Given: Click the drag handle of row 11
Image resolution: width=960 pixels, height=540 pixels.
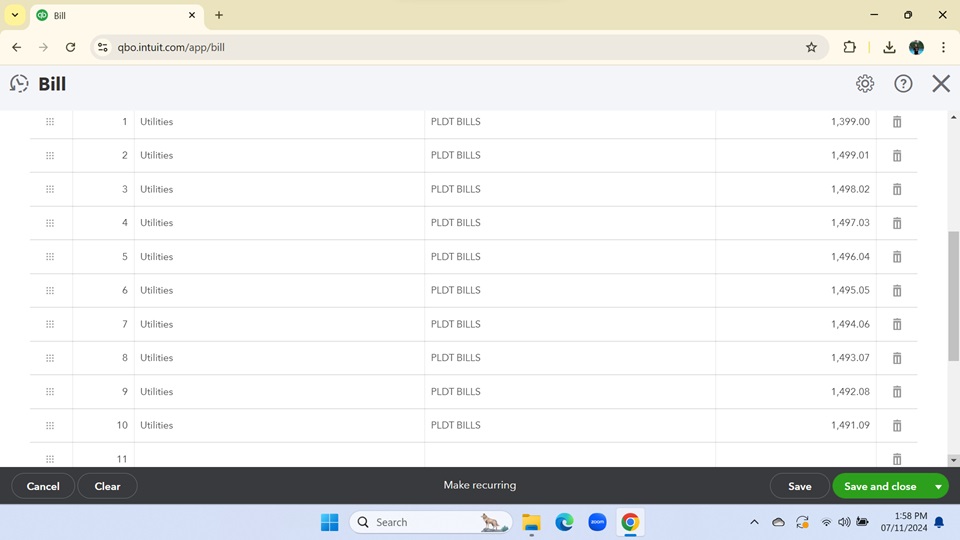Looking at the screenshot, I should coord(50,459).
